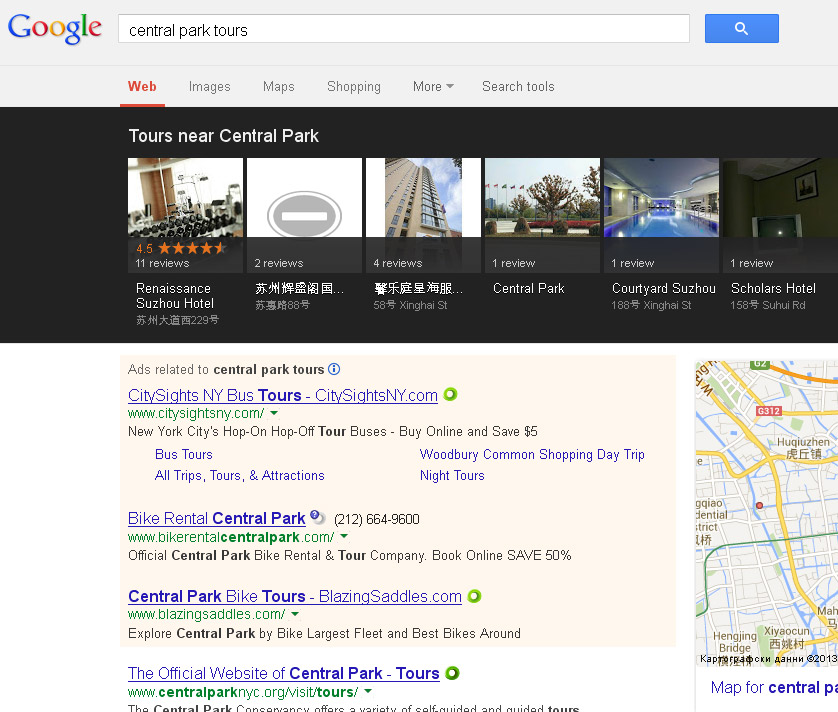Click the Renaissance Suzhou Hotel name
Screen dimensions: 838x712
pos(175,296)
